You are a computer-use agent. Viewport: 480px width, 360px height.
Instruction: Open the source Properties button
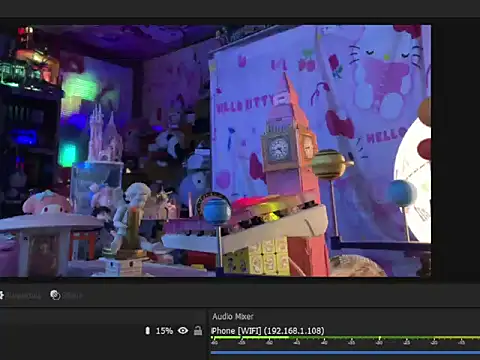[20, 295]
